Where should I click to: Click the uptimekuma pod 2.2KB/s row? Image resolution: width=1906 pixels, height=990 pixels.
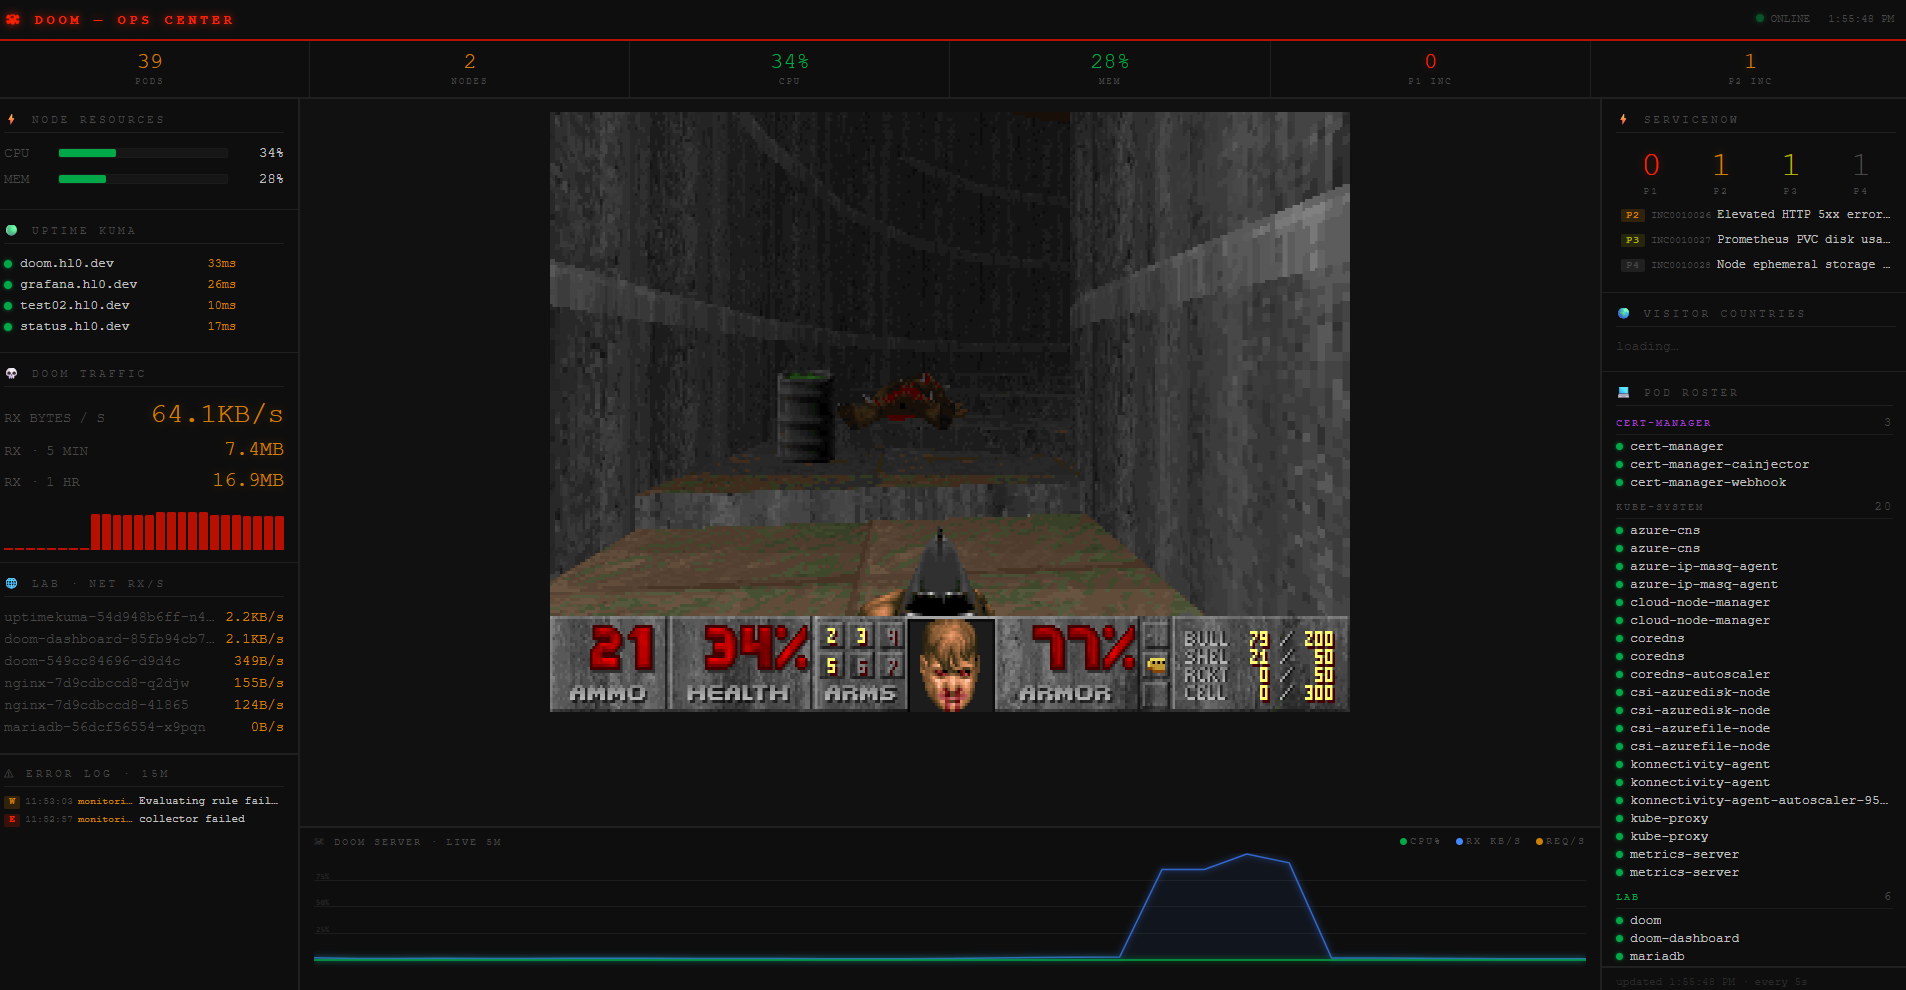coord(144,617)
